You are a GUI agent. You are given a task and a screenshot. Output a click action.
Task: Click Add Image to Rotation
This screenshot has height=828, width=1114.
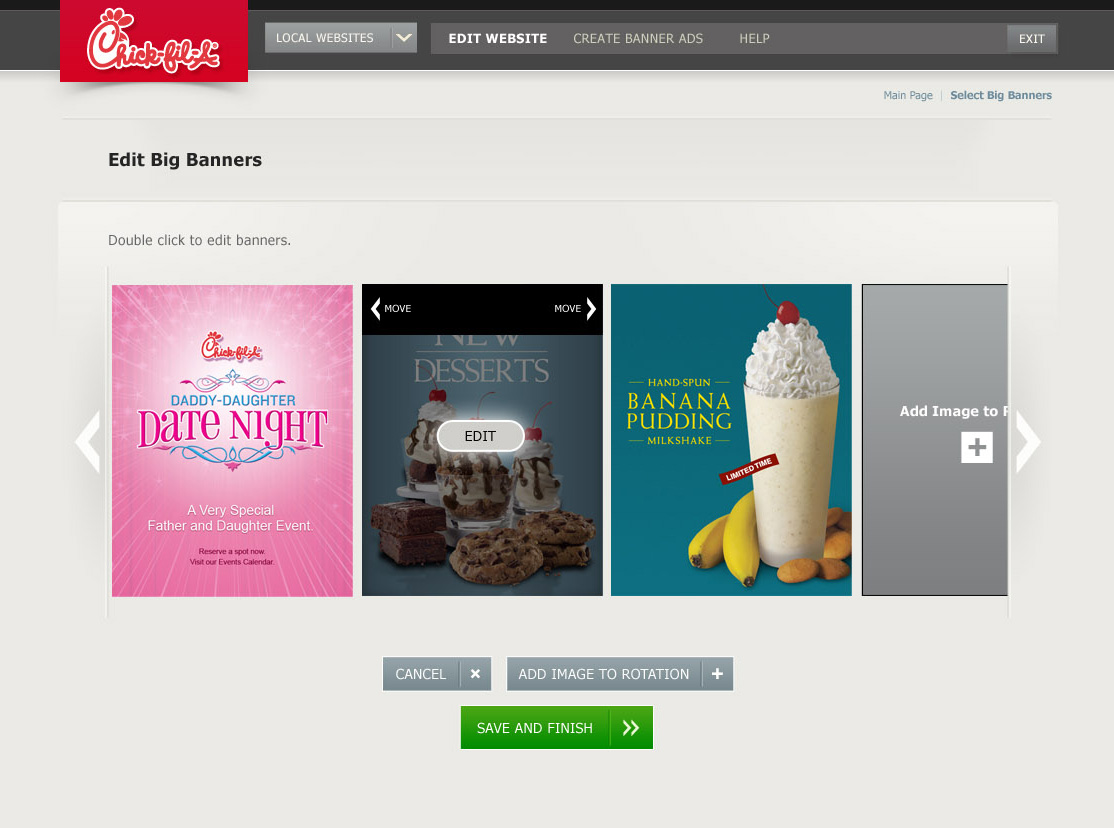[620, 674]
